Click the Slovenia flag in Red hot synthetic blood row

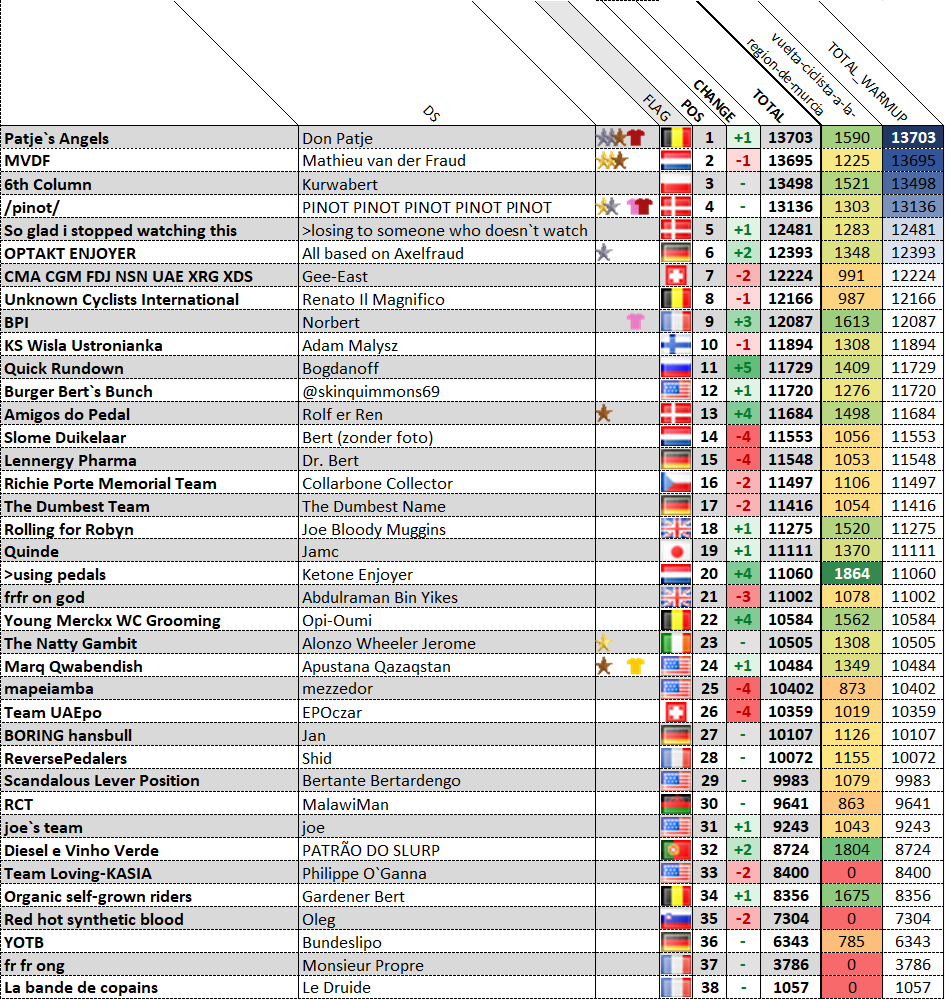pyautogui.click(x=675, y=919)
